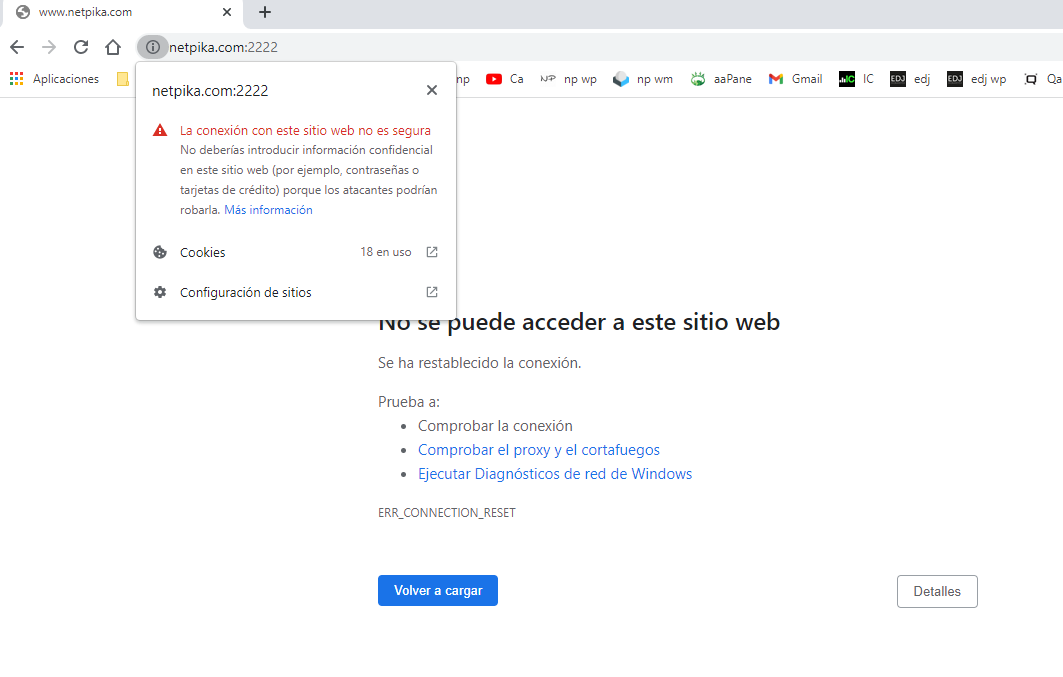Image resolution: width=1063 pixels, height=677 pixels.
Task: Open the Aplicaciones apps grid
Action: click(x=54, y=79)
